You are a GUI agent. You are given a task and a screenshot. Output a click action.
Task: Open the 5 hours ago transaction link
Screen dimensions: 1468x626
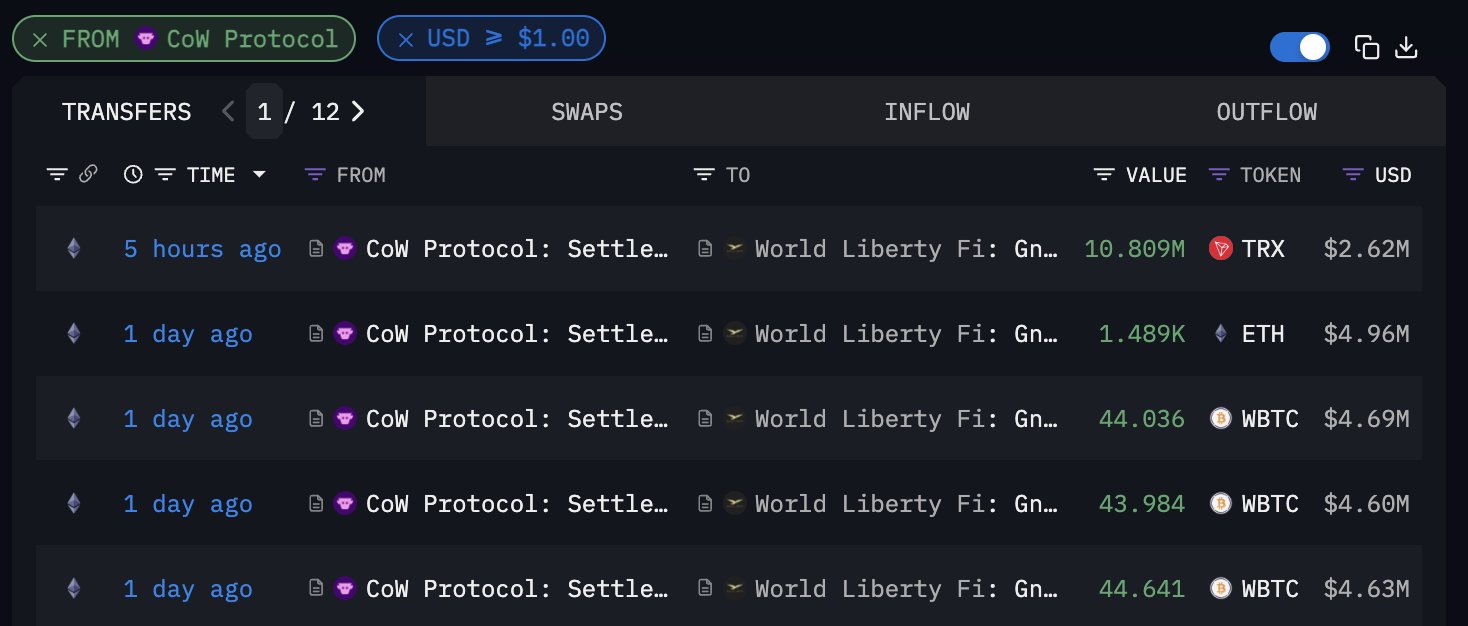202,248
